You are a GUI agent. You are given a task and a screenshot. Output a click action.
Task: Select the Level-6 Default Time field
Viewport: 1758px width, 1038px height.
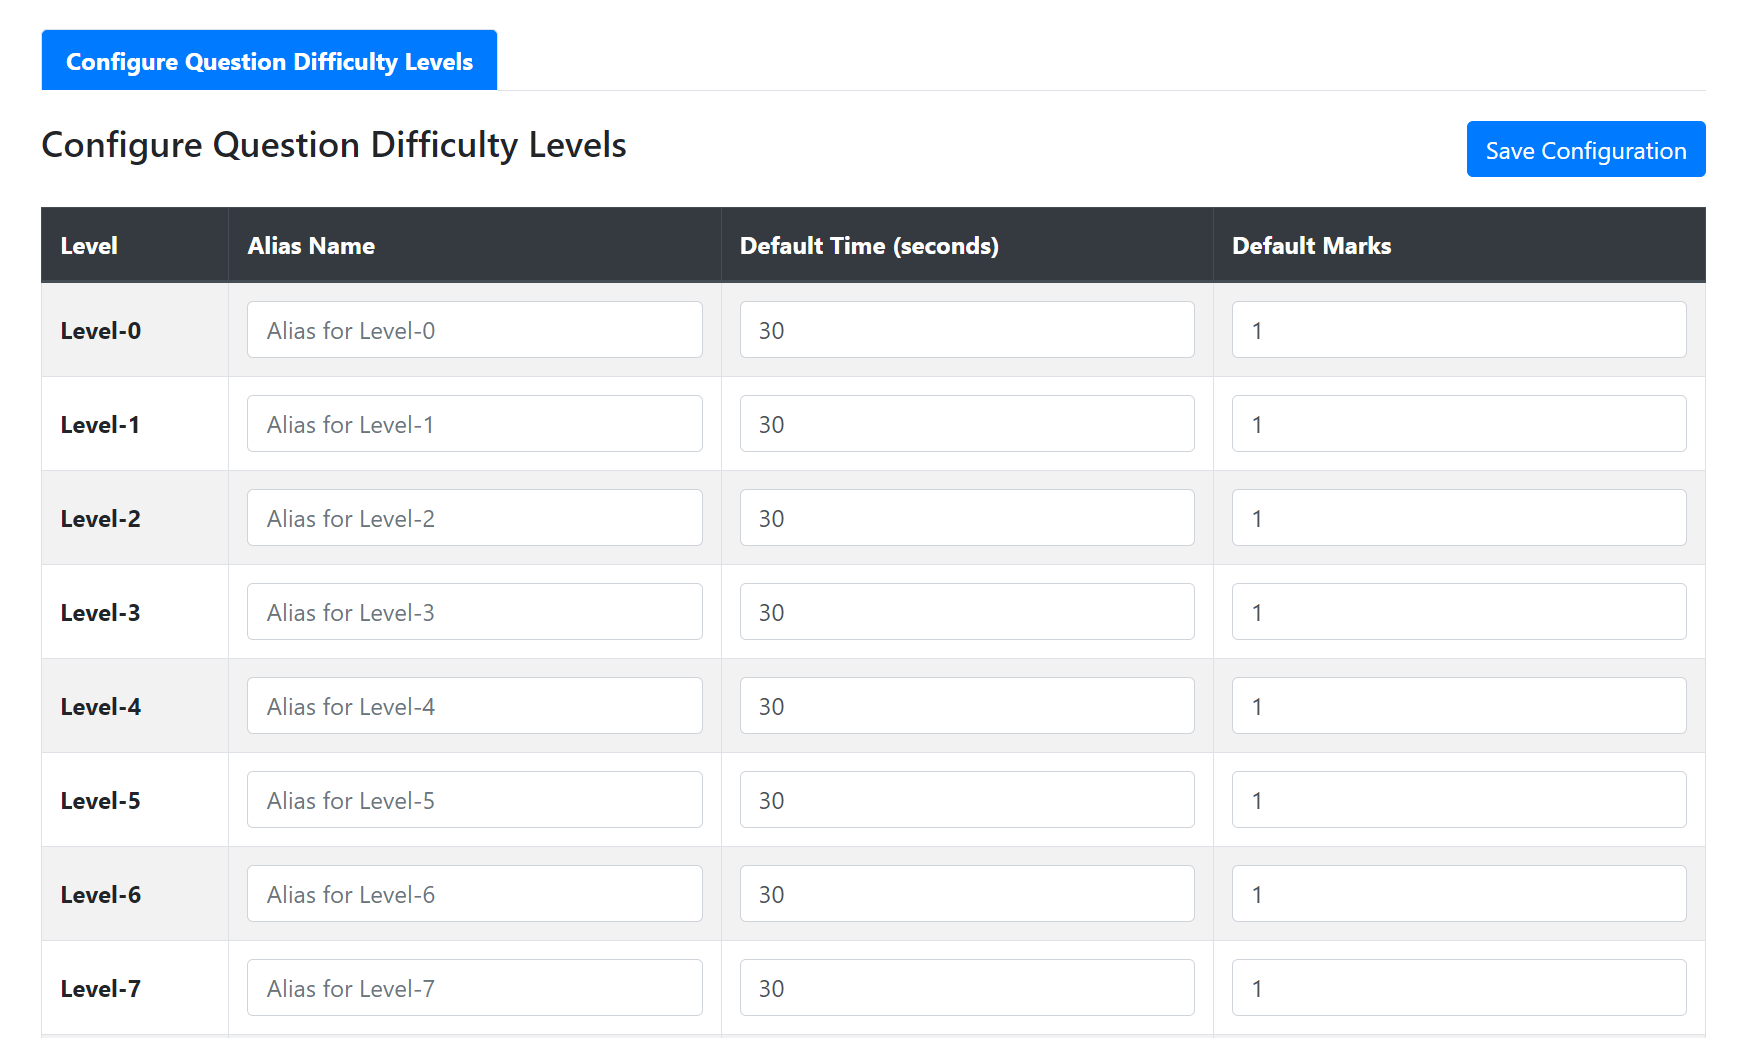tap(966, 894)
